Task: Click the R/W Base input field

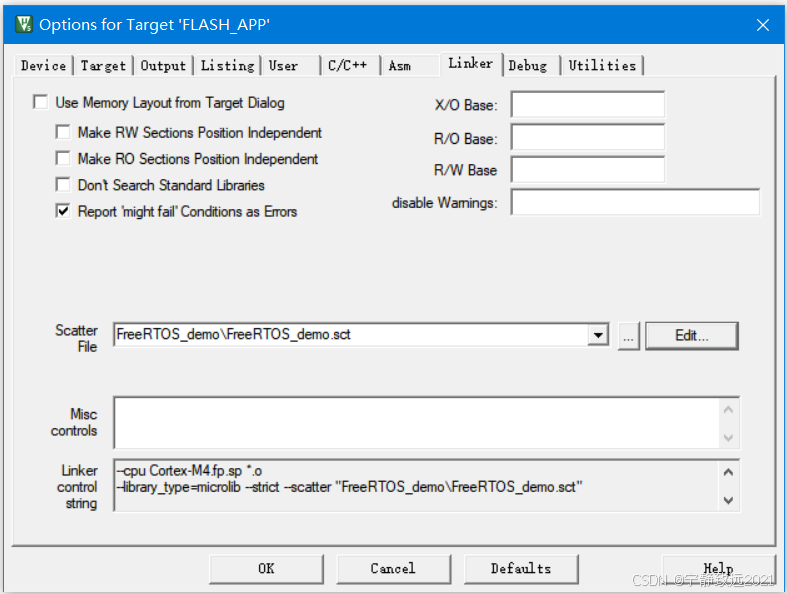Action: (588, 170)
